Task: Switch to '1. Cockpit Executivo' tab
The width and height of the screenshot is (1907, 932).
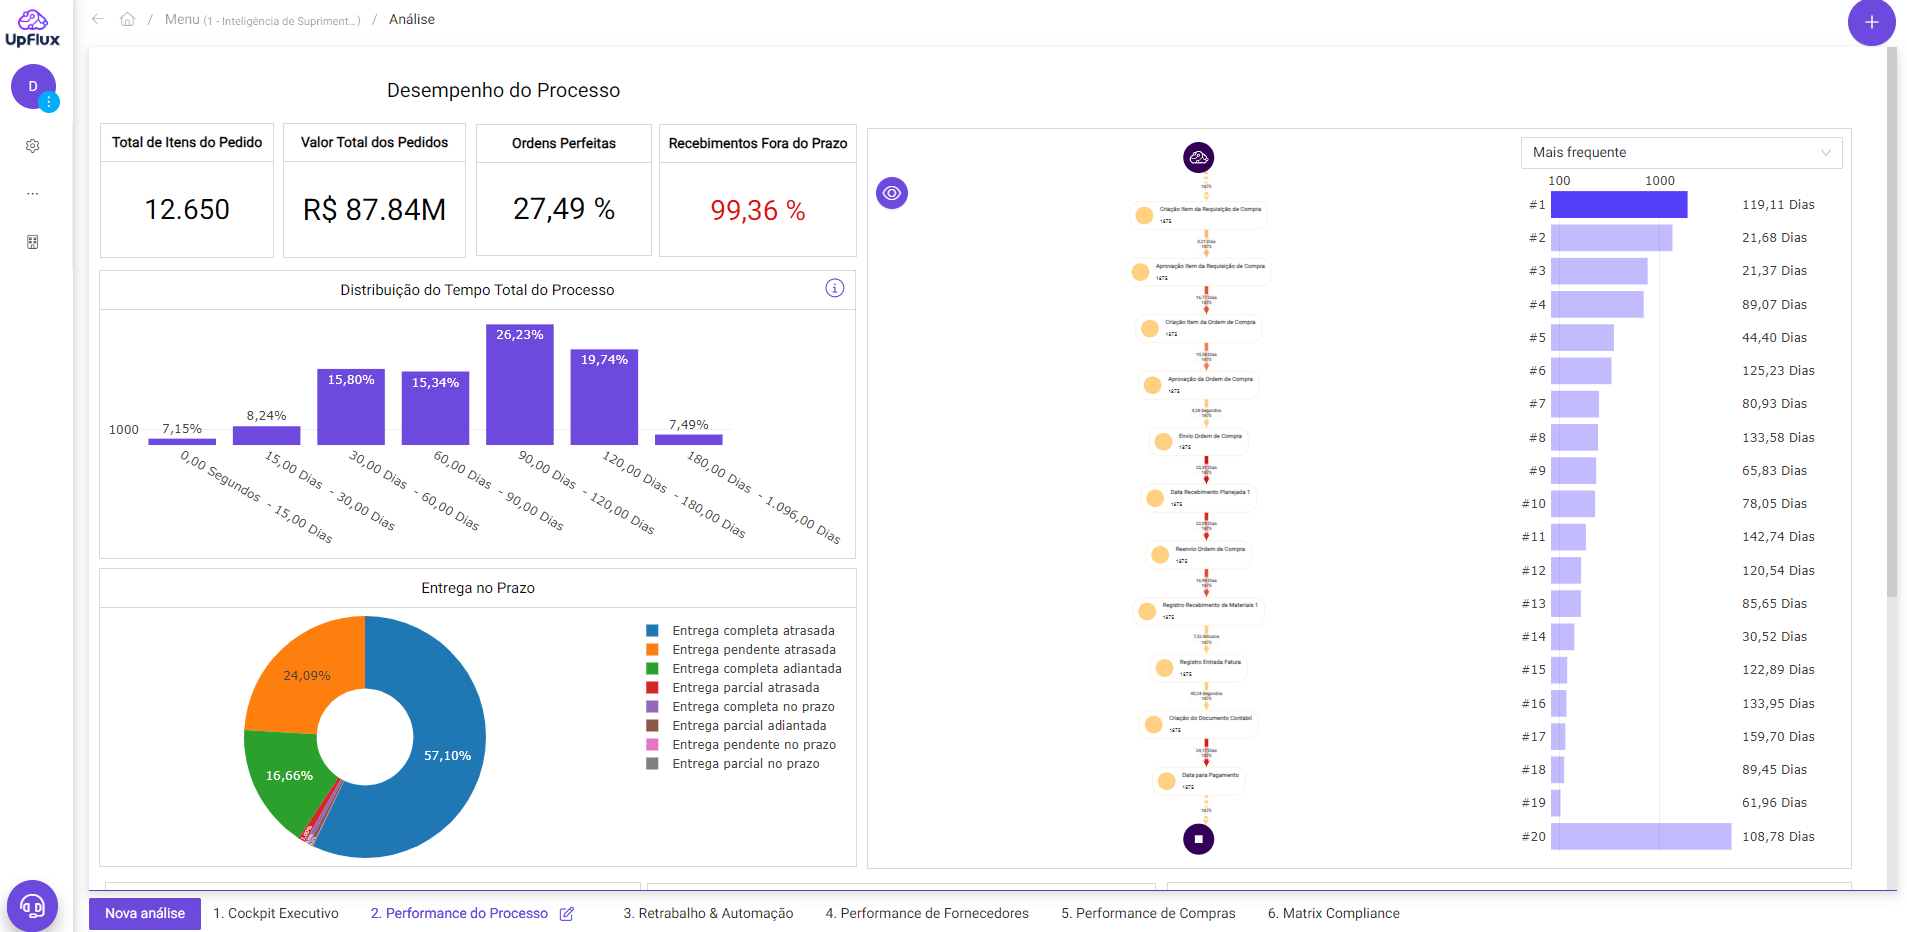Action: click(x=276, y=914)
